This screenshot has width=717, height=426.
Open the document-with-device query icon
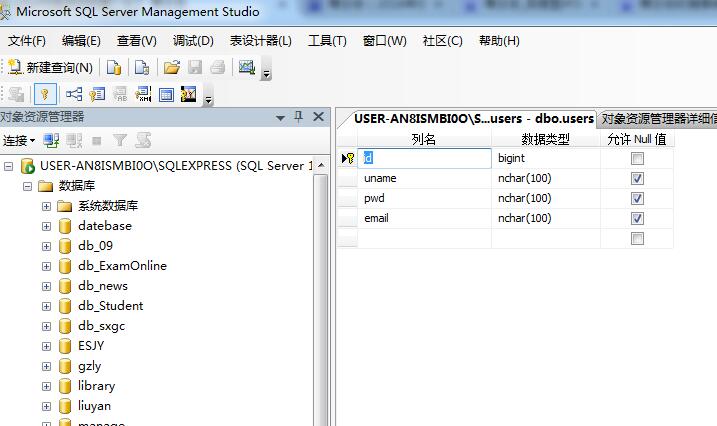(142, 68)
